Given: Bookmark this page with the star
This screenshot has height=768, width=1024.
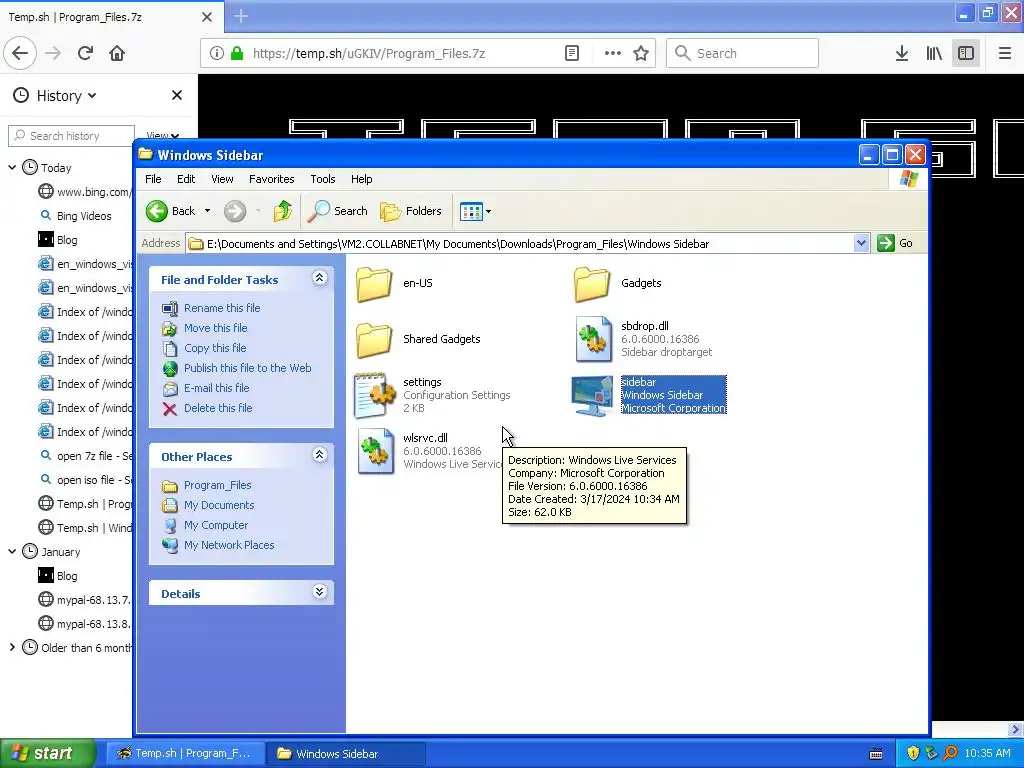Looking at the screenshot, I should pos(641,53).
